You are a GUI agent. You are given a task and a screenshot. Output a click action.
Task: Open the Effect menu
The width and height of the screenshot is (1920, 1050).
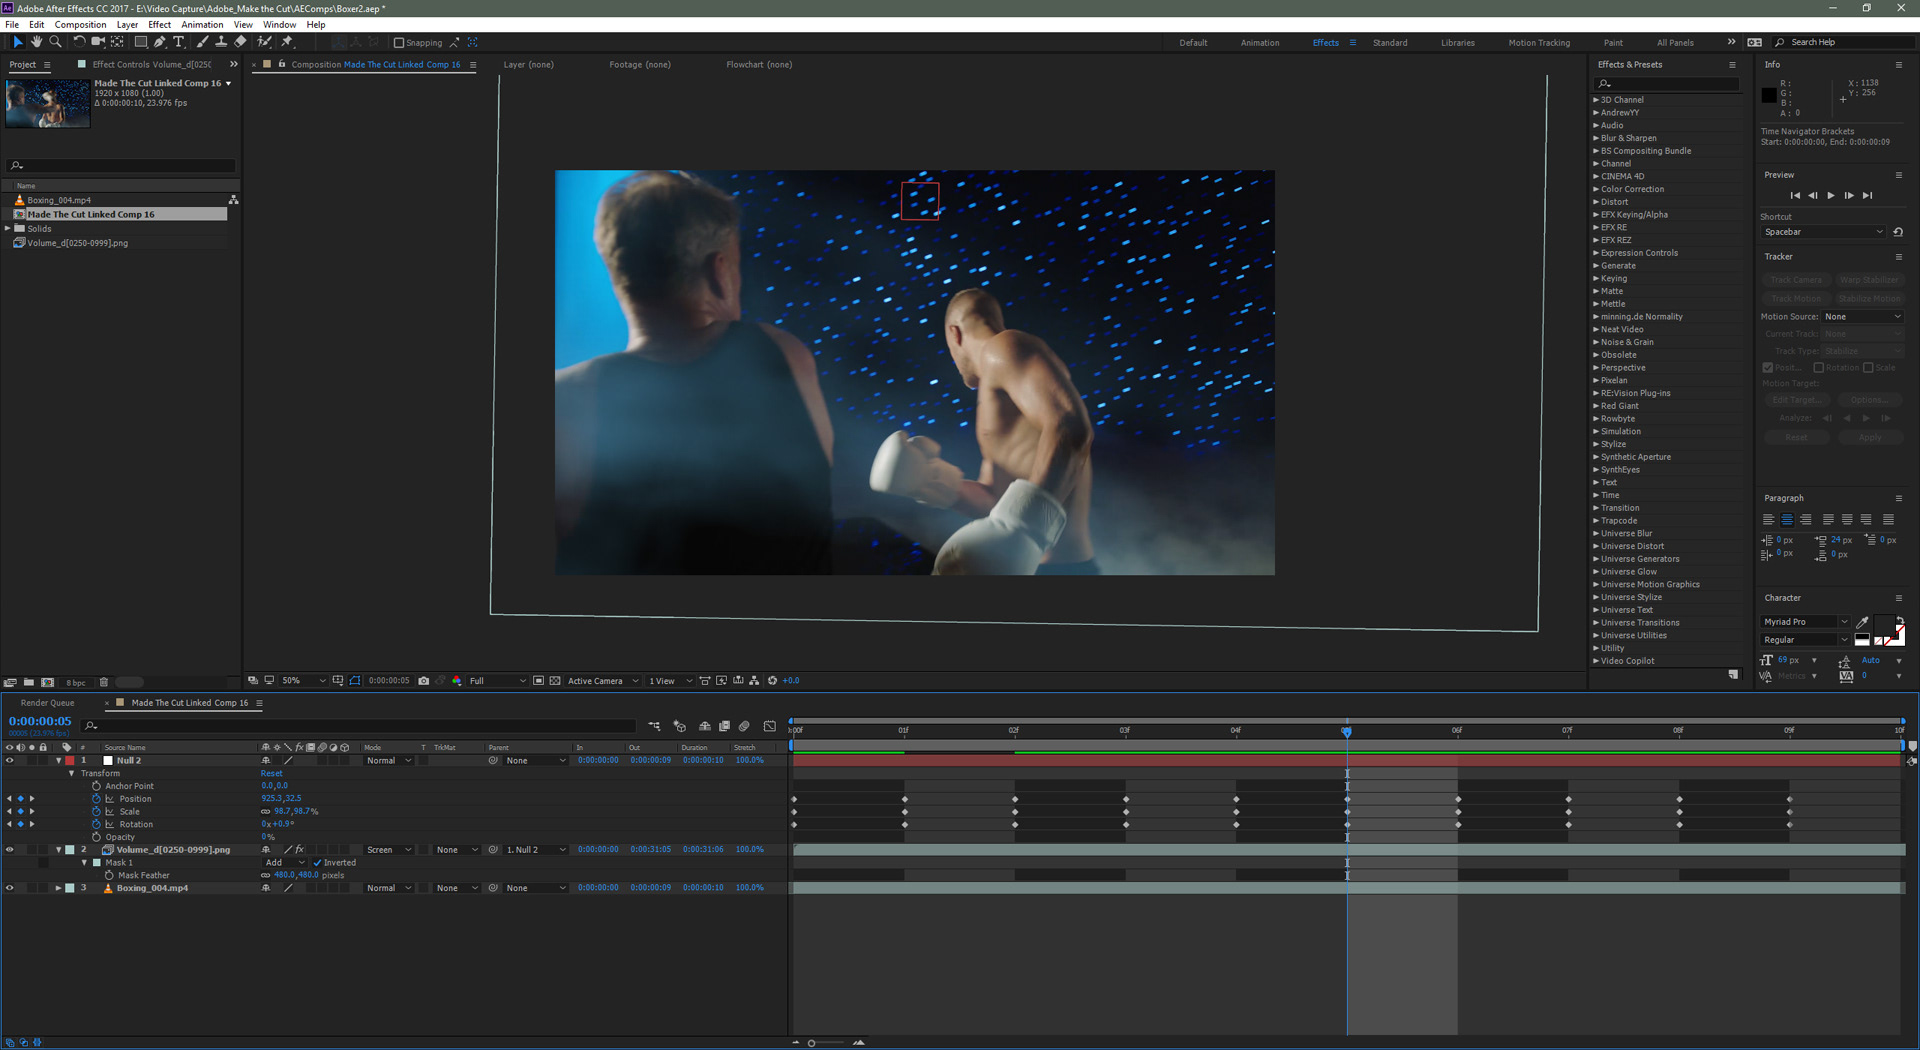pos(159,25)
